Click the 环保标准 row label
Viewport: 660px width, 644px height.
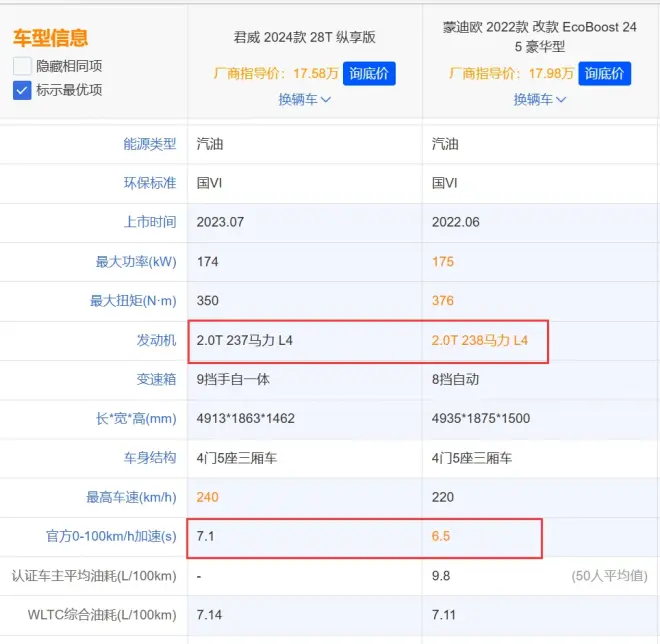coord(149,183)
